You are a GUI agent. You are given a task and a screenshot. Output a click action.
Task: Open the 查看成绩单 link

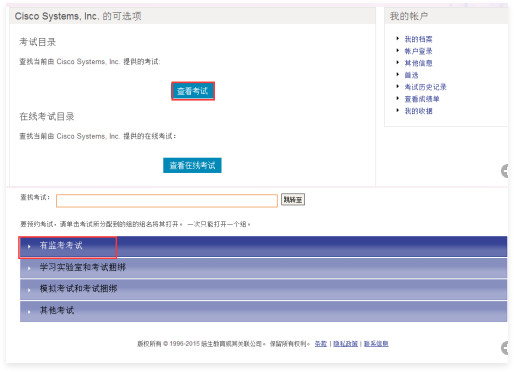pyautogui.click(x=422, y=99)
